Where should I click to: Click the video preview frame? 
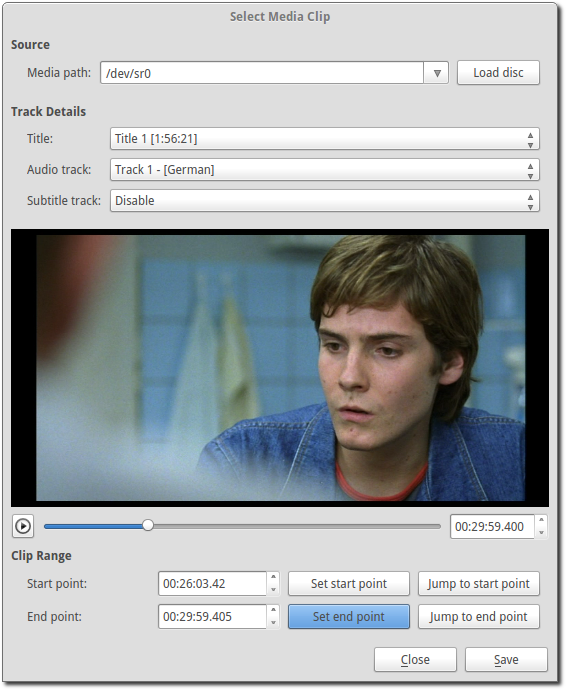tap(280, 368)
